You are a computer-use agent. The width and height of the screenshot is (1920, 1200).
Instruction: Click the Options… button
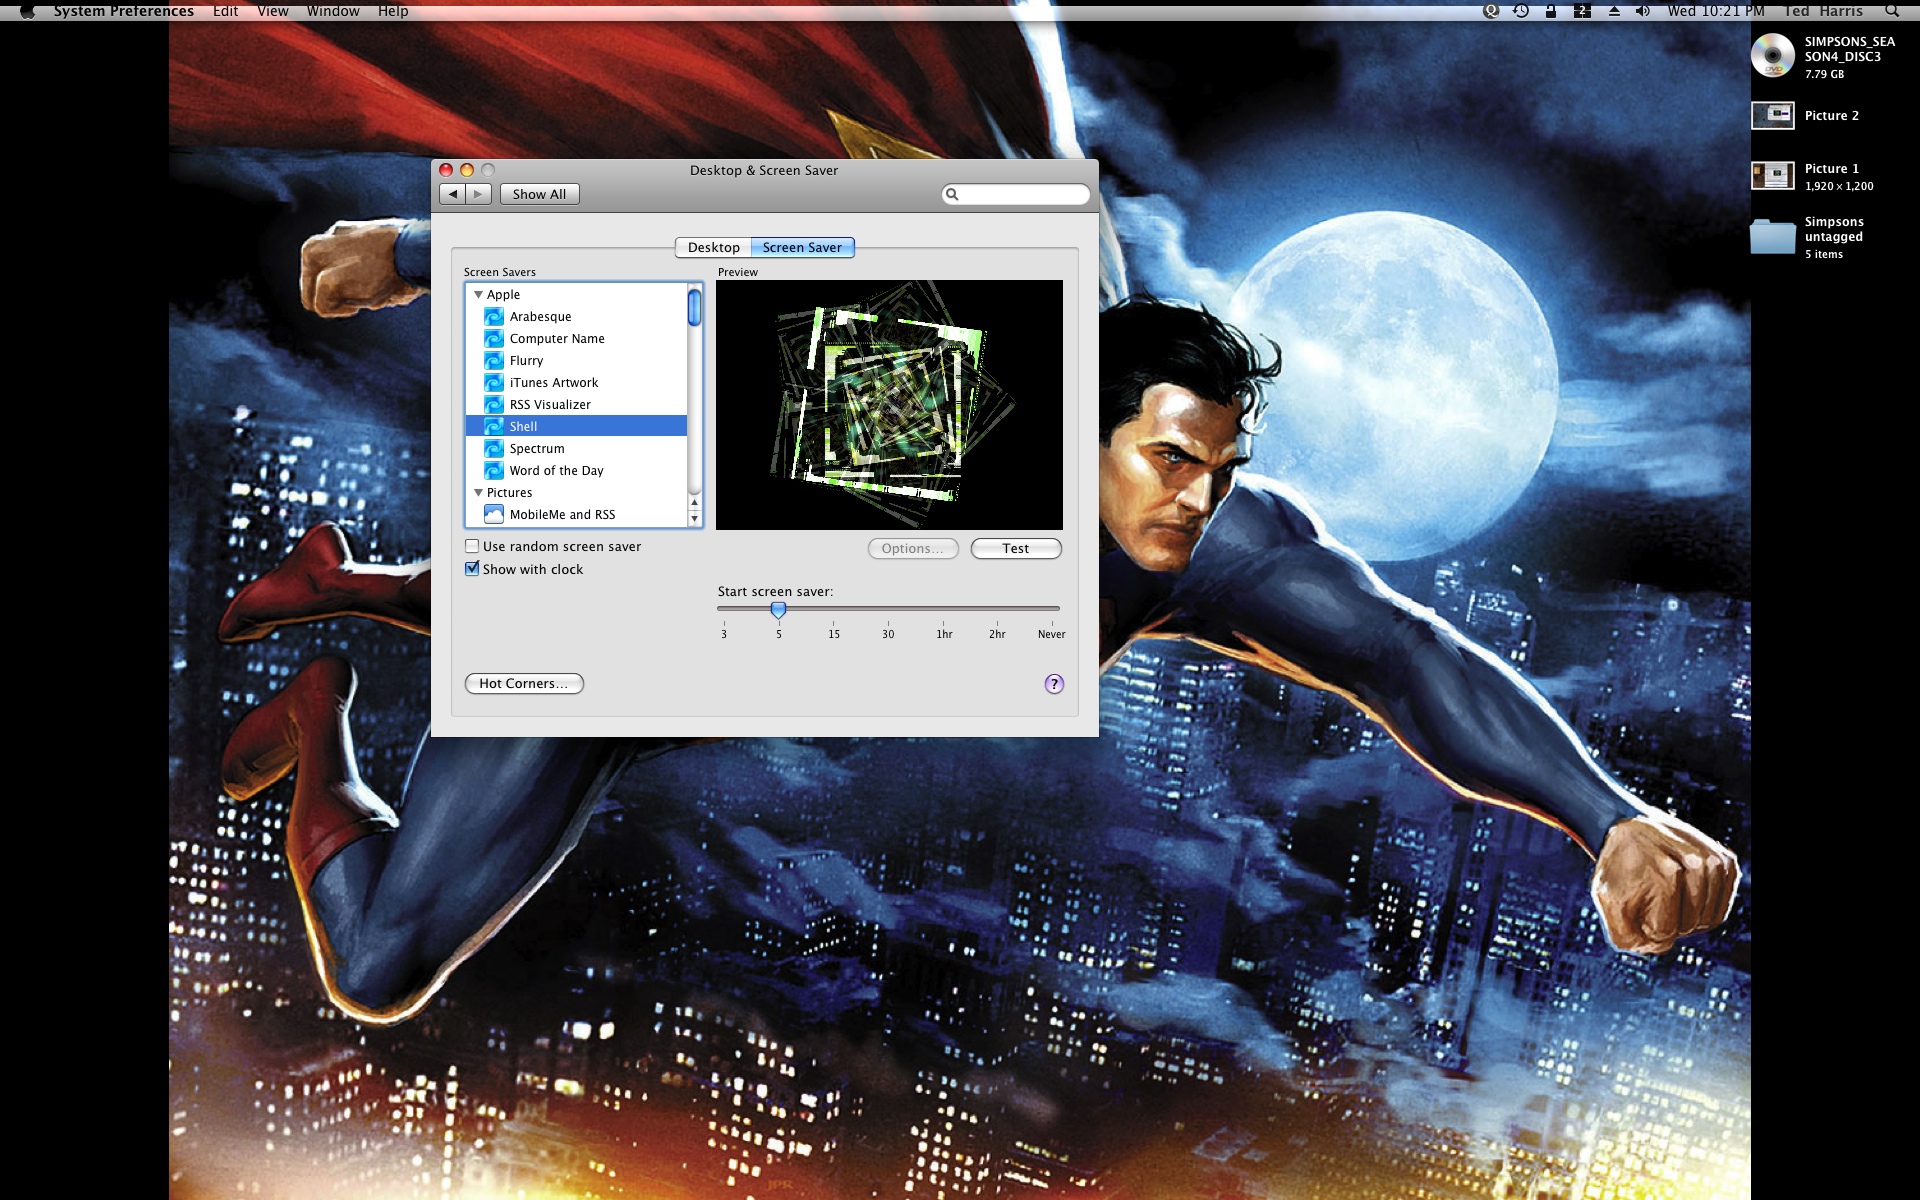click(x=912, y=548)
